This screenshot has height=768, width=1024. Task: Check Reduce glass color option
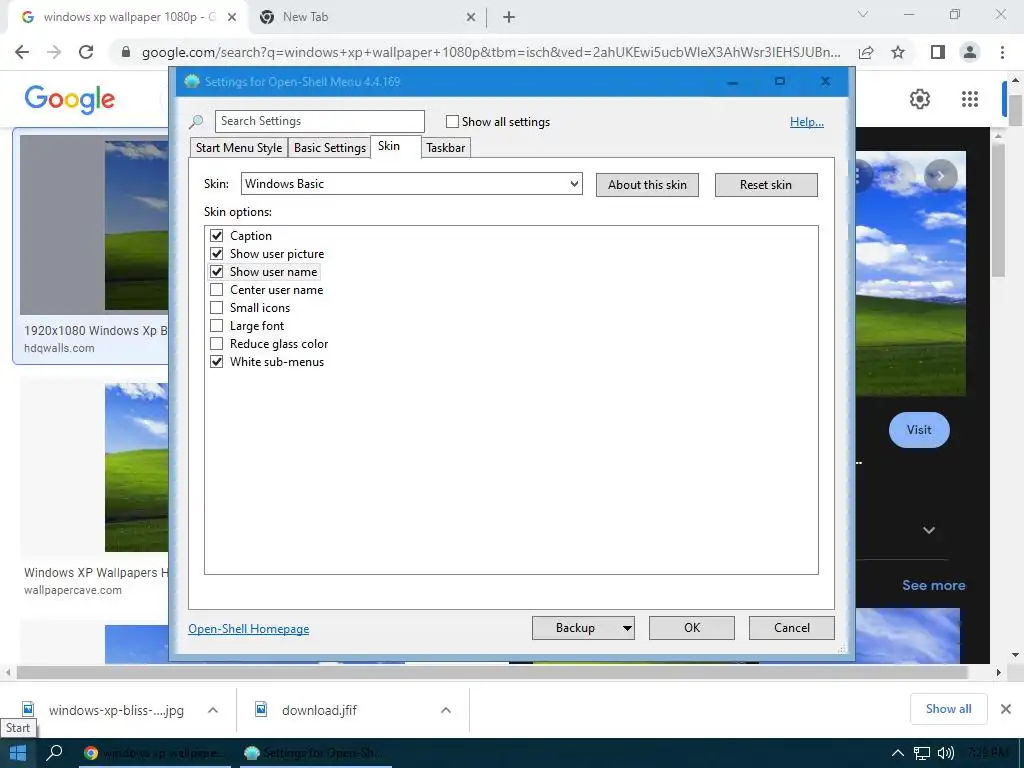216,344
